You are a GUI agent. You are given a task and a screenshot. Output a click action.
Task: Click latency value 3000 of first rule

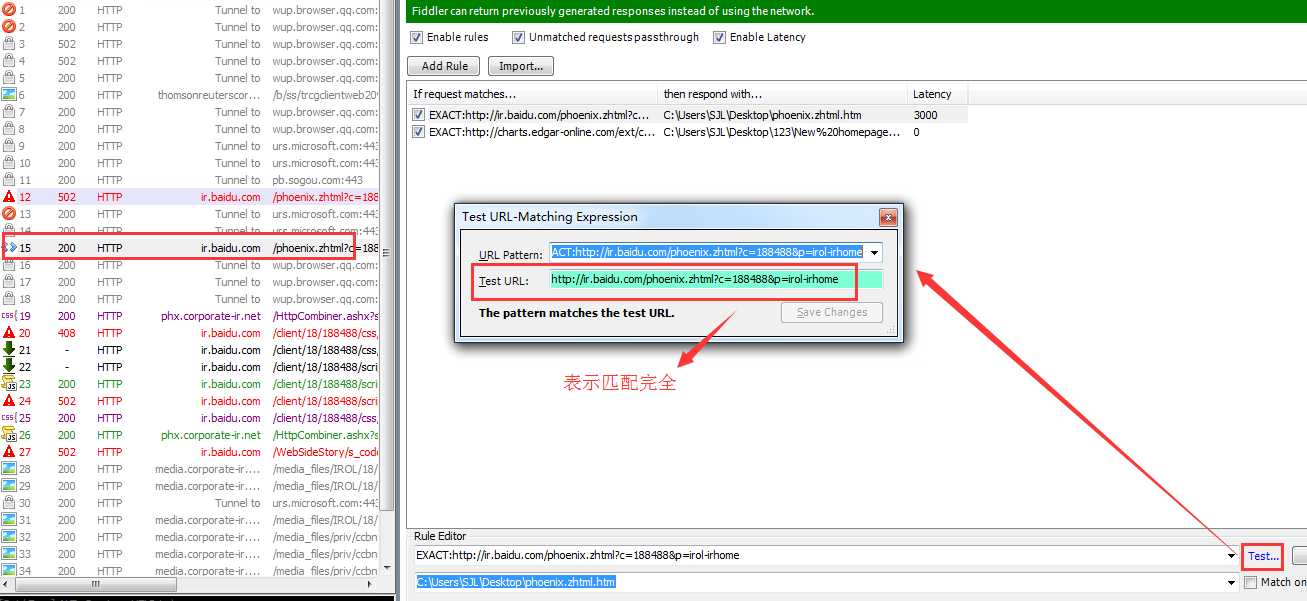(x=926, y=115)
